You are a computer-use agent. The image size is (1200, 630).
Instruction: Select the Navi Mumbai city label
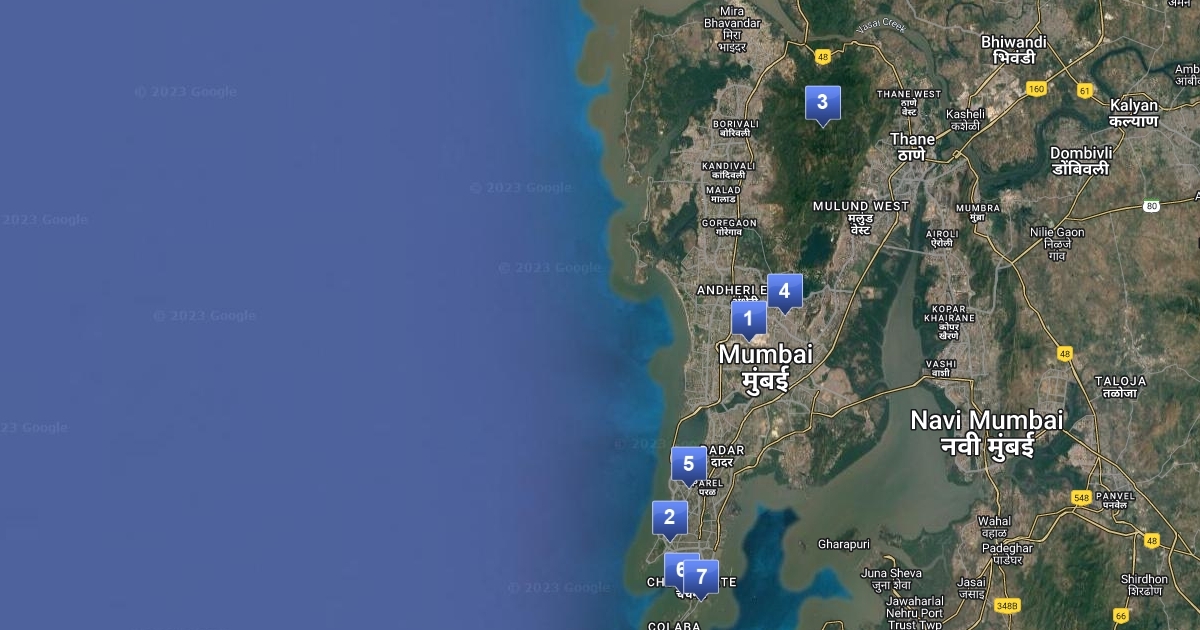987,432
